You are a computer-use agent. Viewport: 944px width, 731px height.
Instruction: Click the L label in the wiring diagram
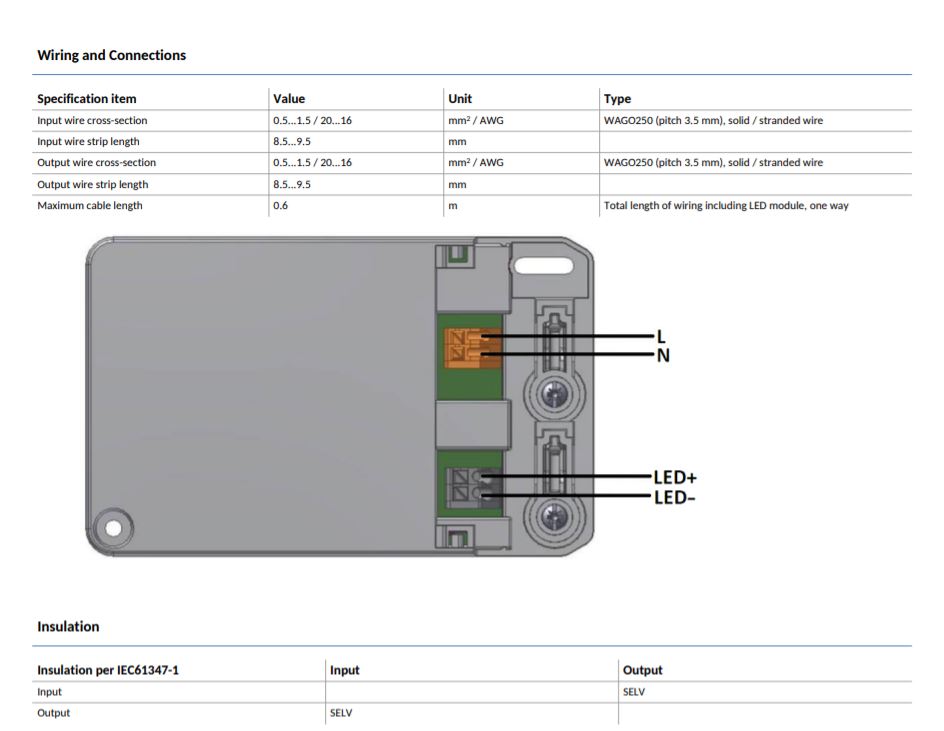click(x=660, y=336)
